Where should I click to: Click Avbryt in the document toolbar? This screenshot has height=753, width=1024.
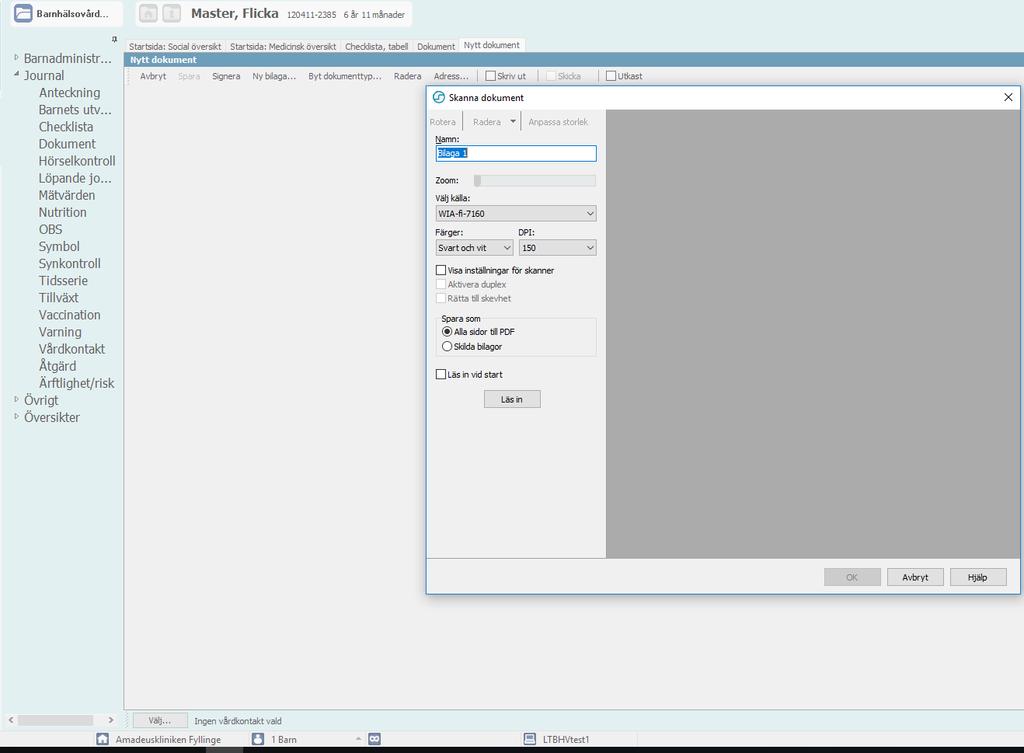click(153, 76)
